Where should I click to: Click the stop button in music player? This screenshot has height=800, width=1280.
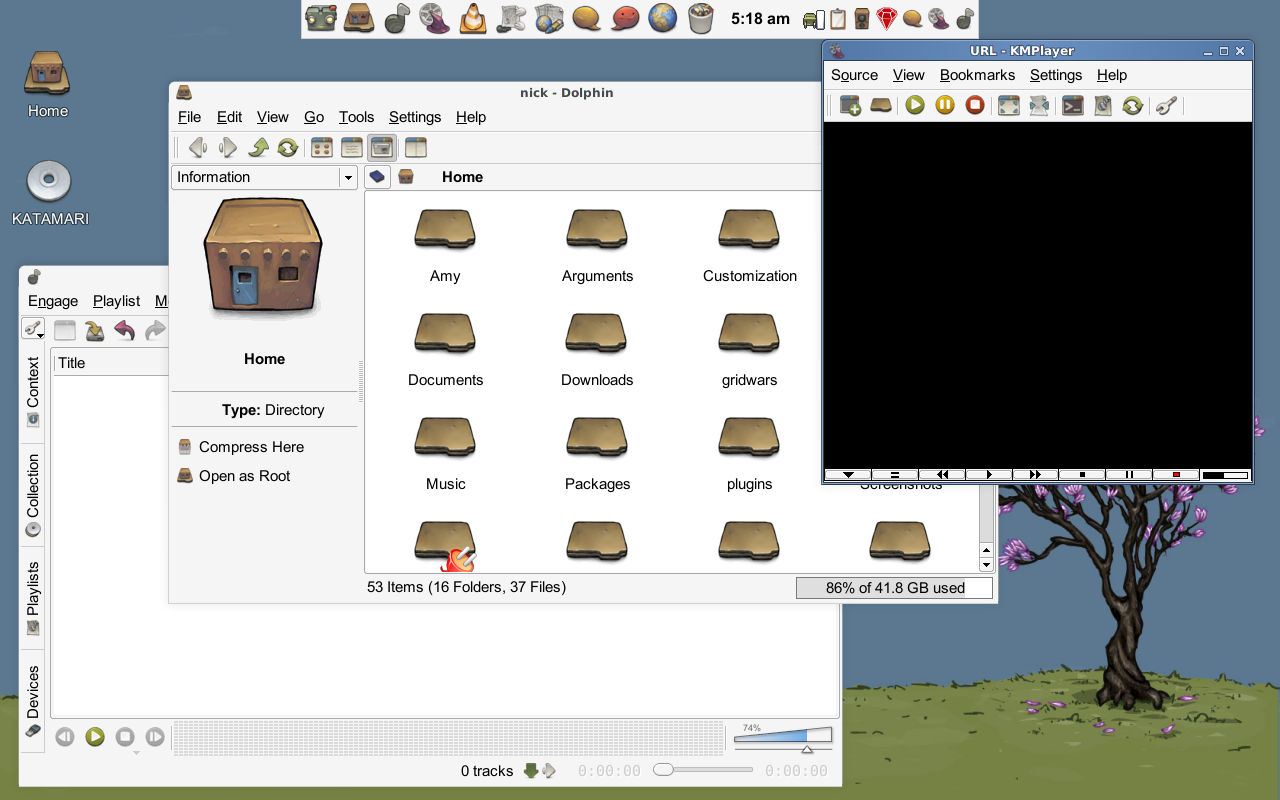pyautogui.click(x=125, y=737)
